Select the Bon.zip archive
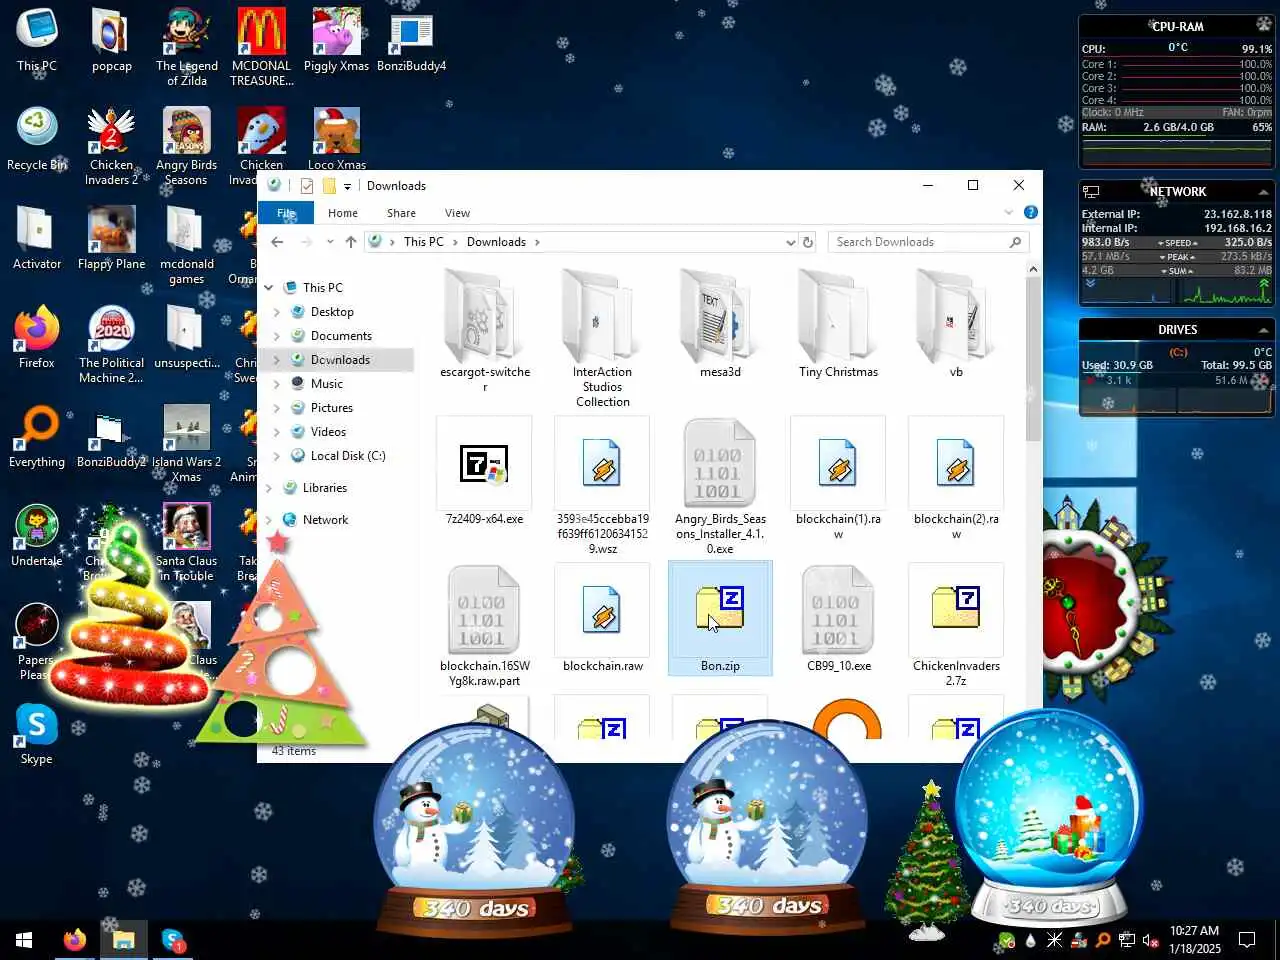Viewport: 1280px width, 960px height. [x=720, y=618]
